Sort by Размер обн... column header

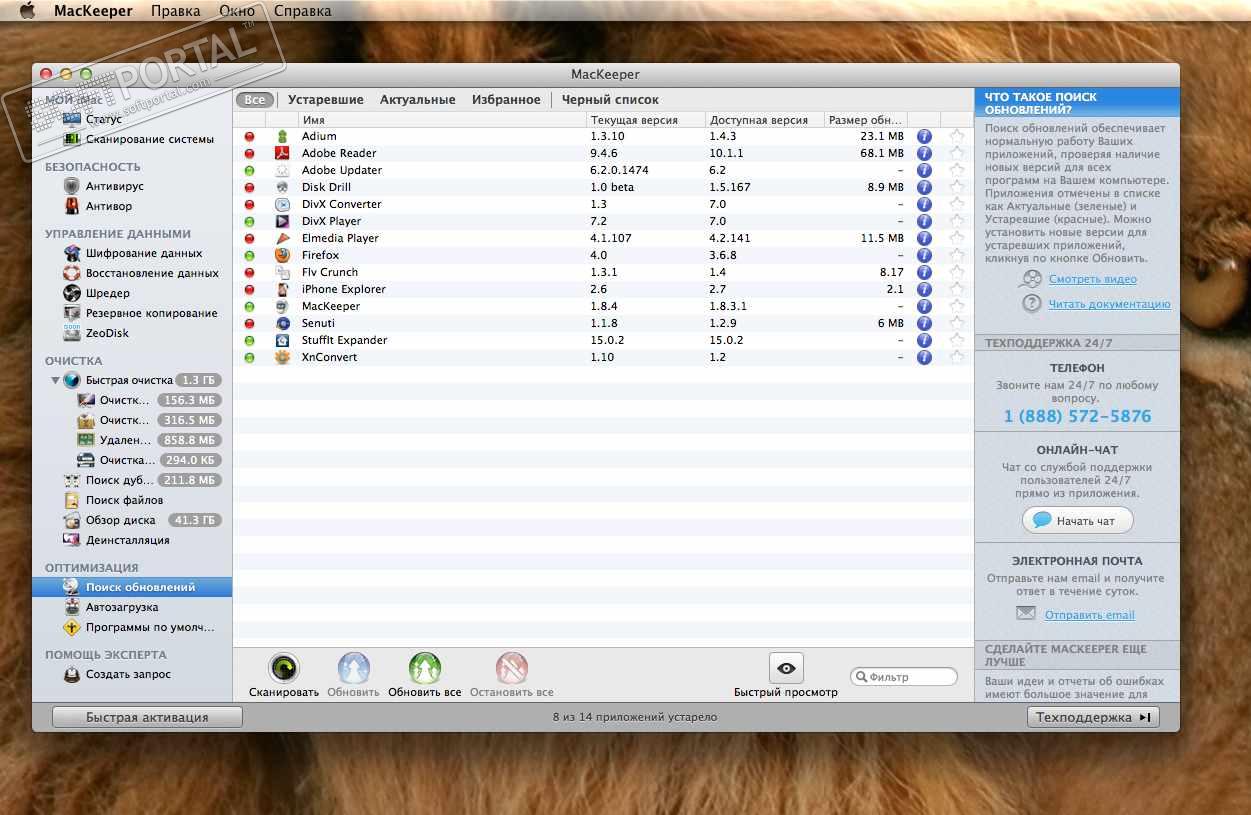tap(866, 120)
